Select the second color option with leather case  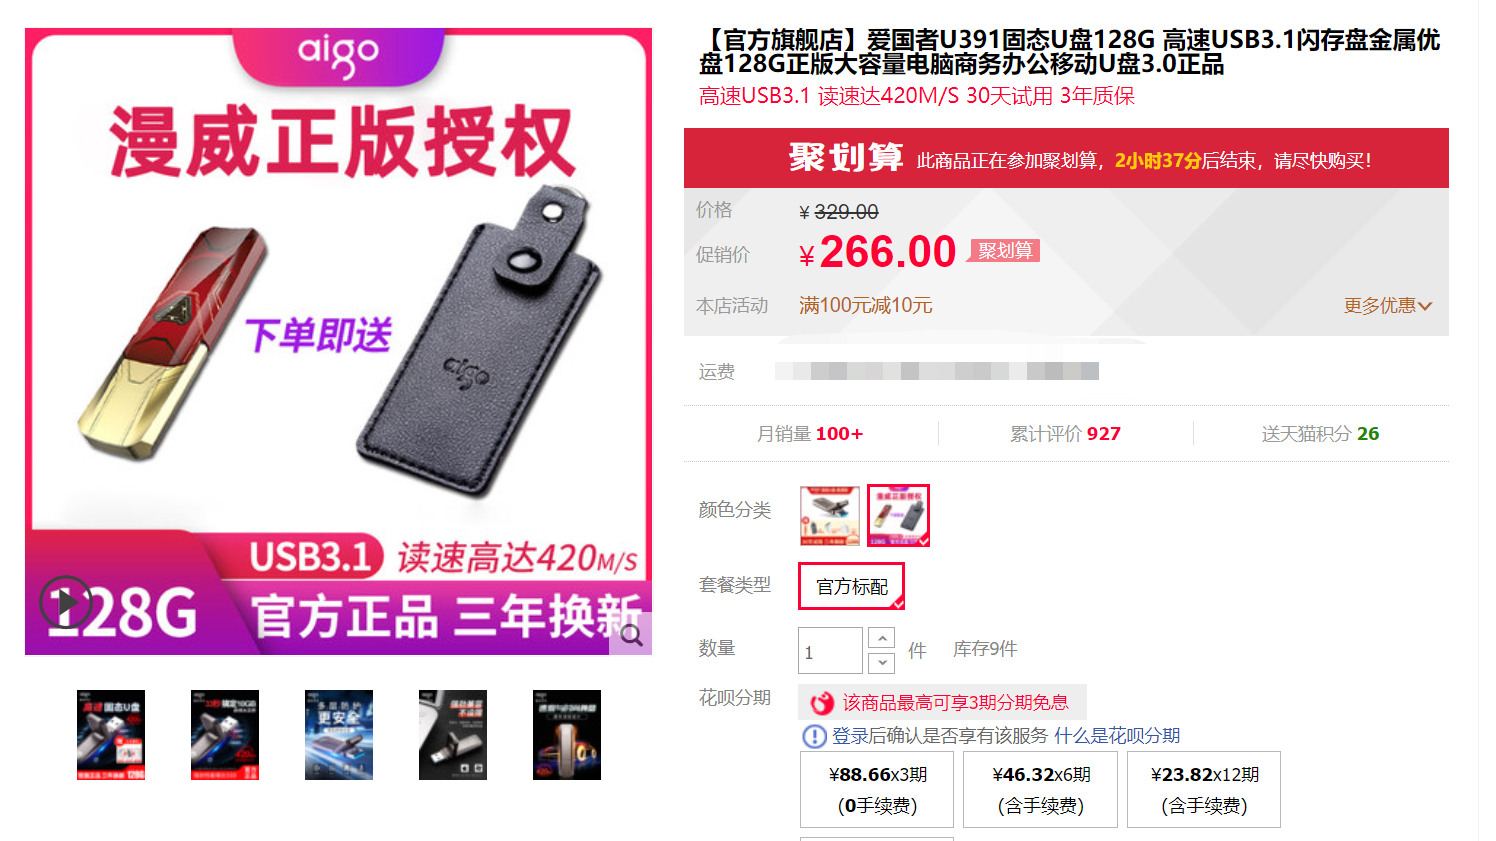pyautogui.click(x=898, y=515)
